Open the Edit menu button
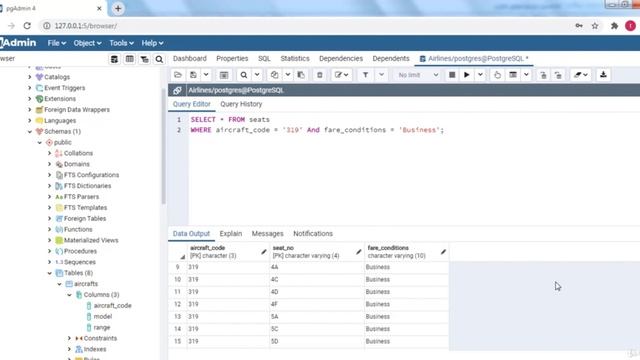Image resolution: width=640 pixels, height=360 pixels. pos(341,75)
